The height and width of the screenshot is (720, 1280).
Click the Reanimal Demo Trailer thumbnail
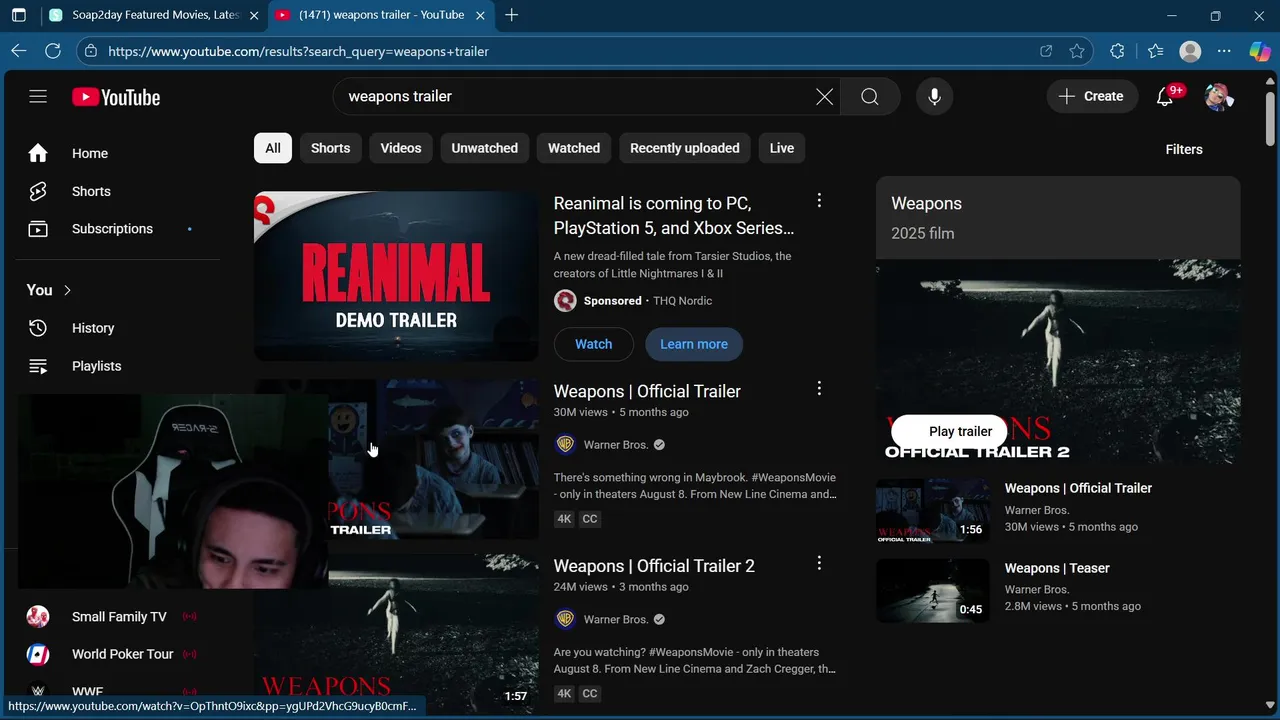click(396, 276)
